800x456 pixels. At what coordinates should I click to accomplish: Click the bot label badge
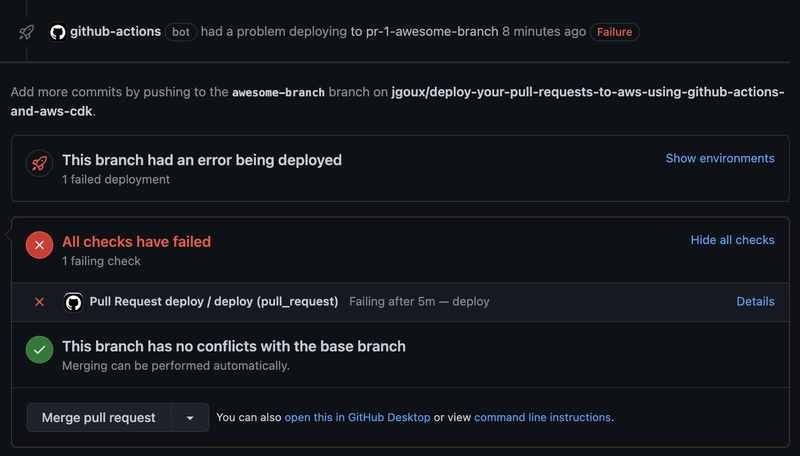tap(181, 32)
